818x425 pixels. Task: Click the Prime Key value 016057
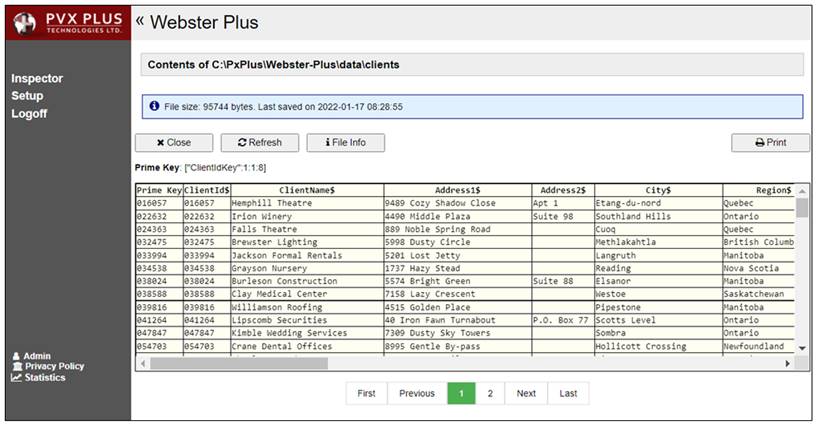tap(159, 203)
